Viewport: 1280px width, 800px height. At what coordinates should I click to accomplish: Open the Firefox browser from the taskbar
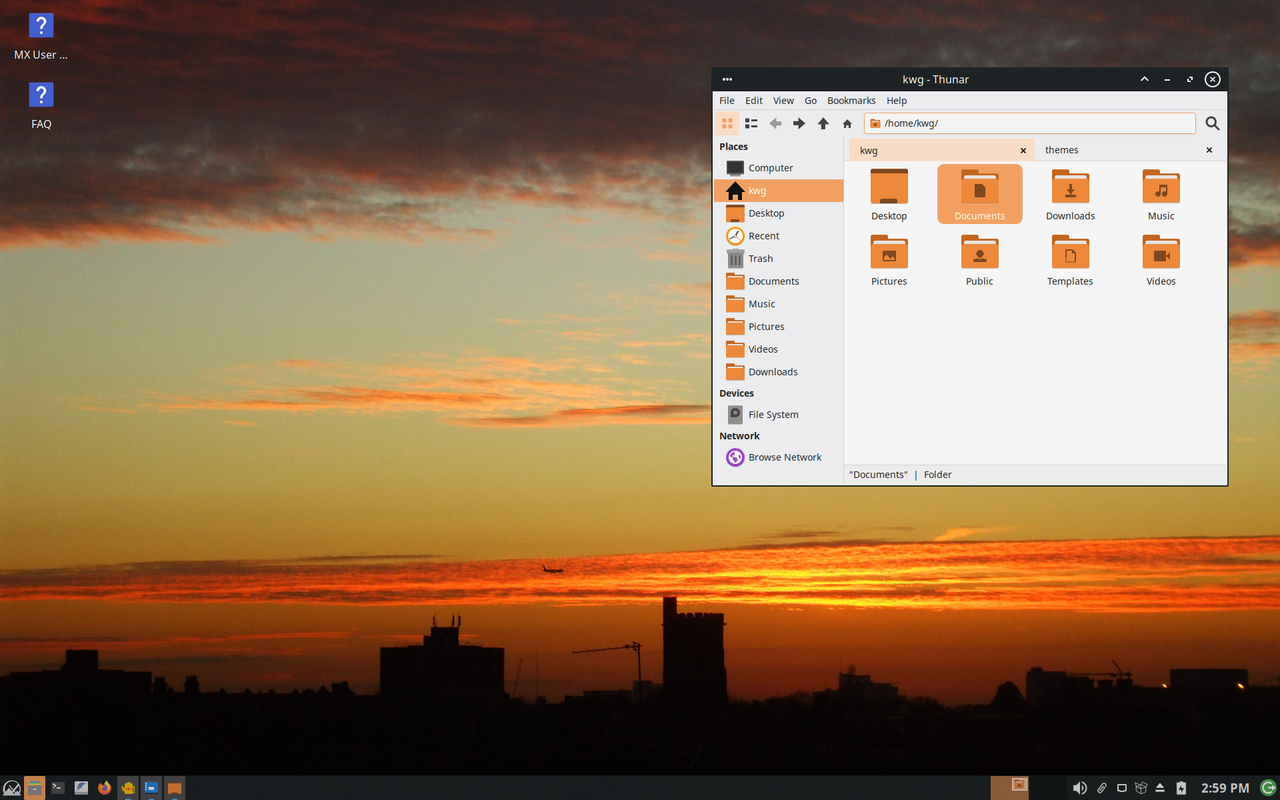pyautogui.click(x=104, y=788)
